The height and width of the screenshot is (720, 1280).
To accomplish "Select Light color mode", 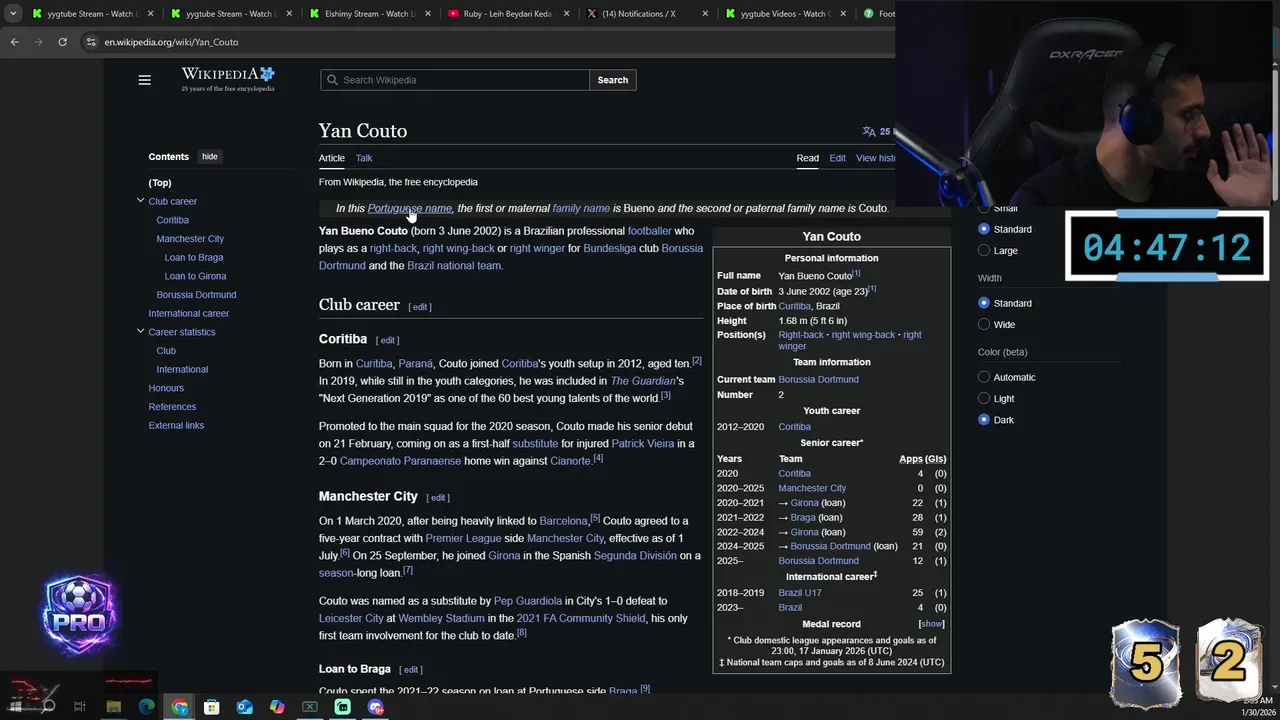I will click(984, 399).
